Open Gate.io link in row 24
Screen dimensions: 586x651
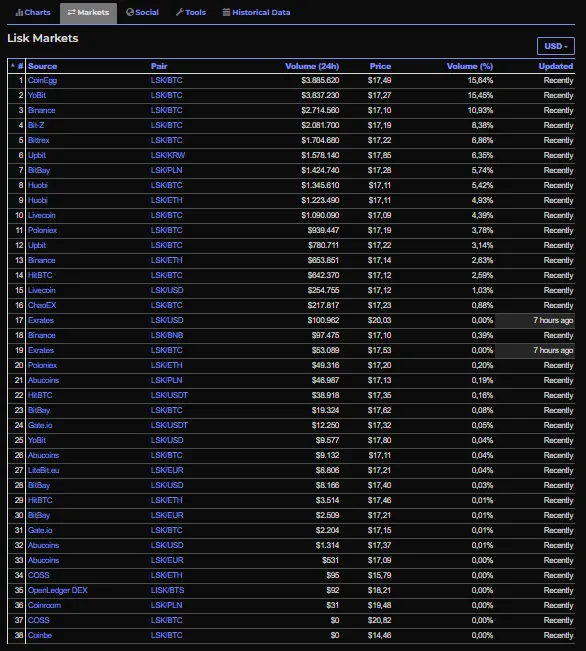(40, 425)
